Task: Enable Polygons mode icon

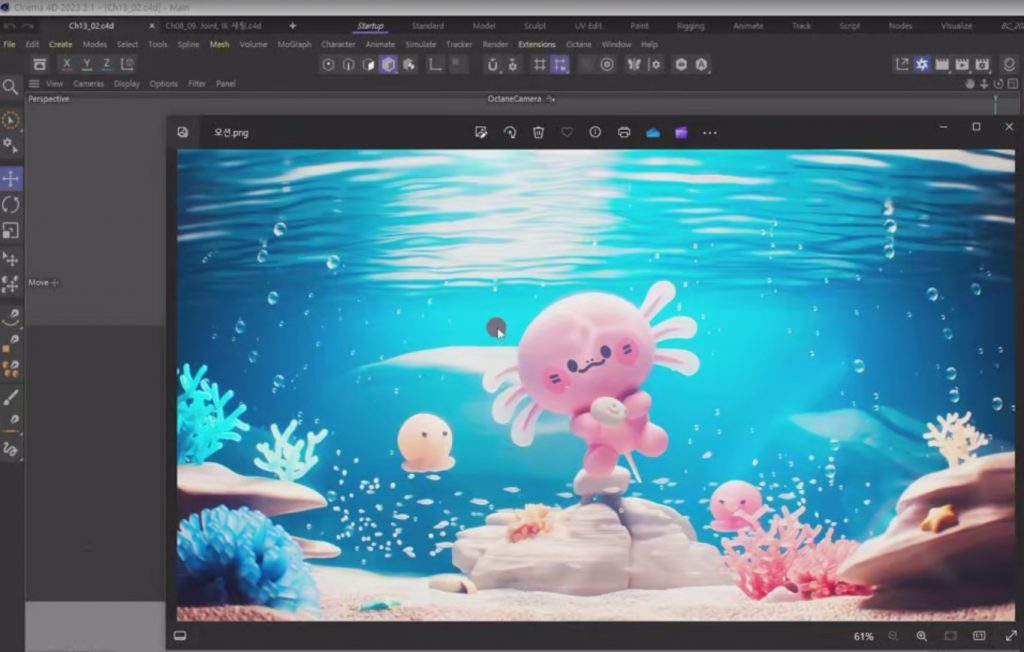Action: click(368, 65)
